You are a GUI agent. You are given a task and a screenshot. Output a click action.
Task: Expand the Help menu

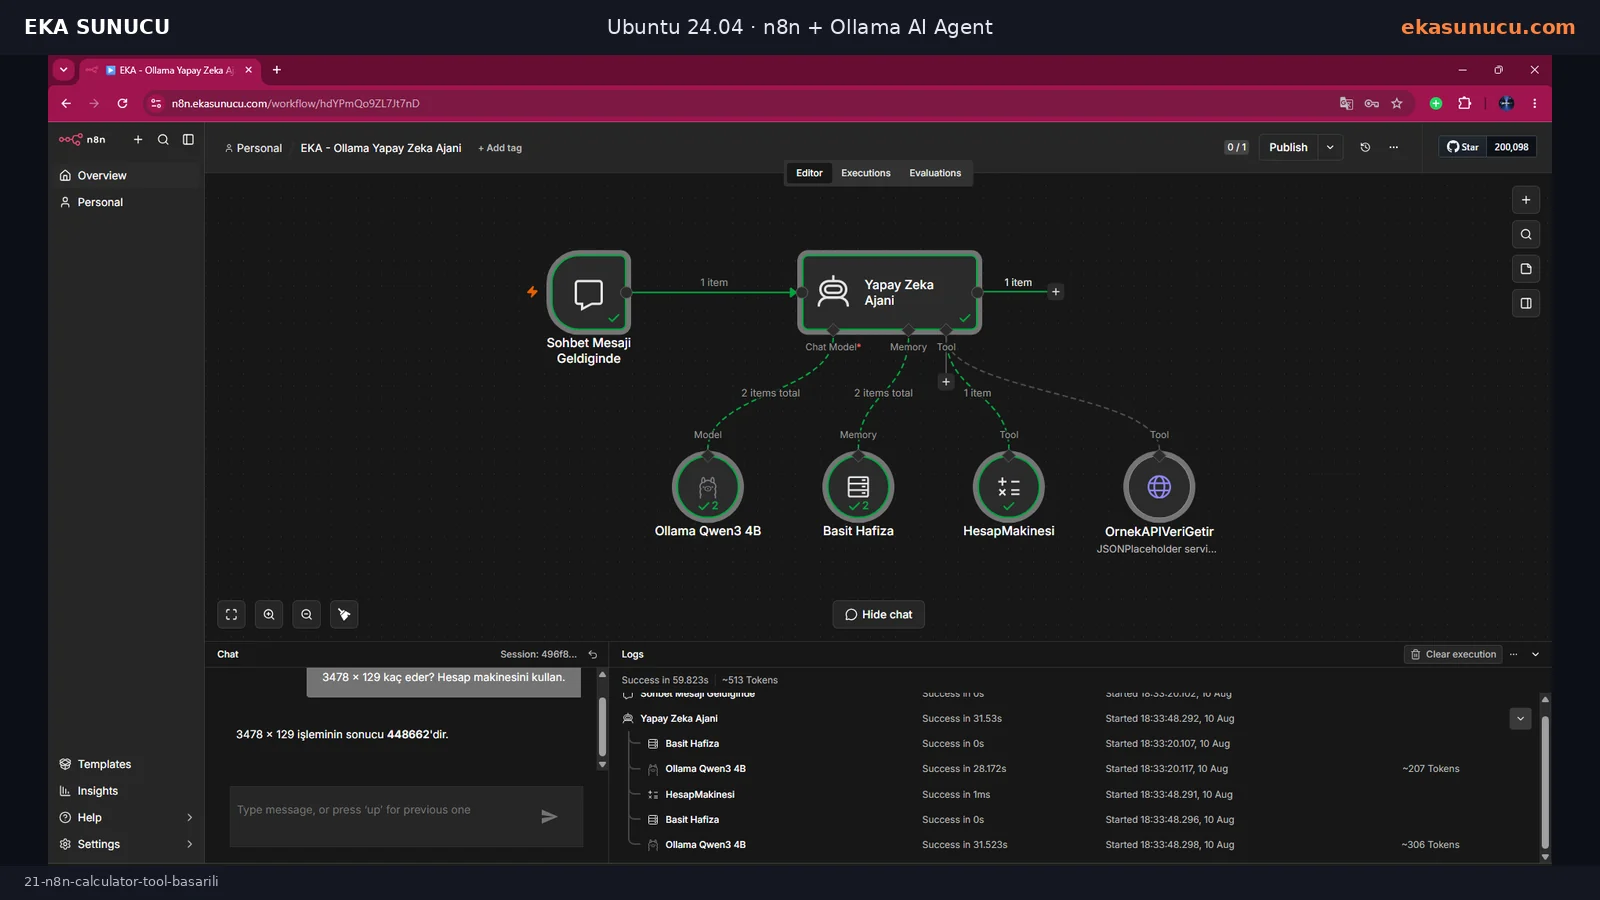pos(126,818)
